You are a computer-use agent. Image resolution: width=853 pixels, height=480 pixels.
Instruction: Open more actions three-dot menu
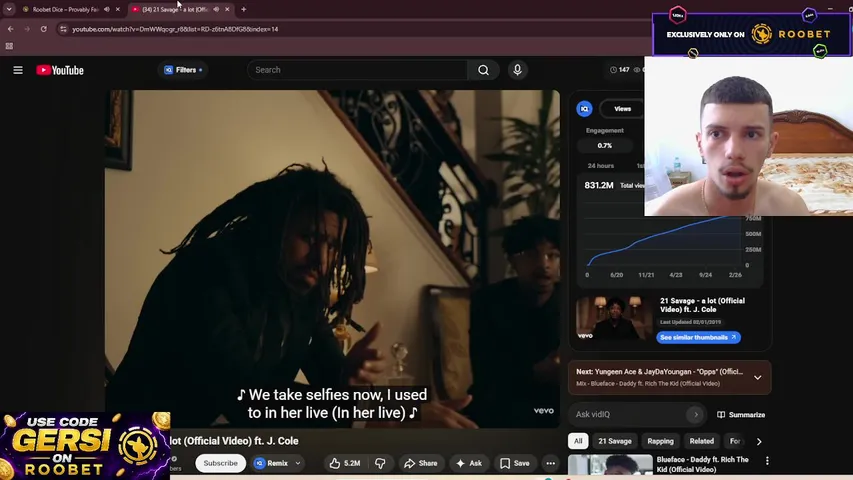pos(551,463)
